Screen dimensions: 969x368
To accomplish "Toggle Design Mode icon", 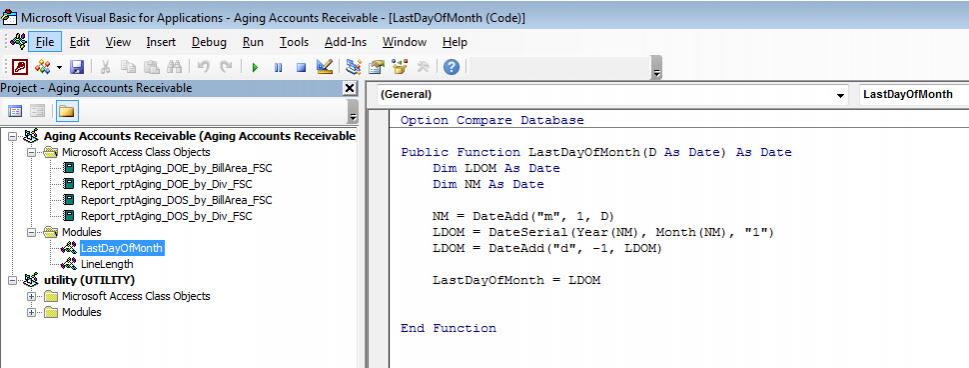I will [324, 67].
